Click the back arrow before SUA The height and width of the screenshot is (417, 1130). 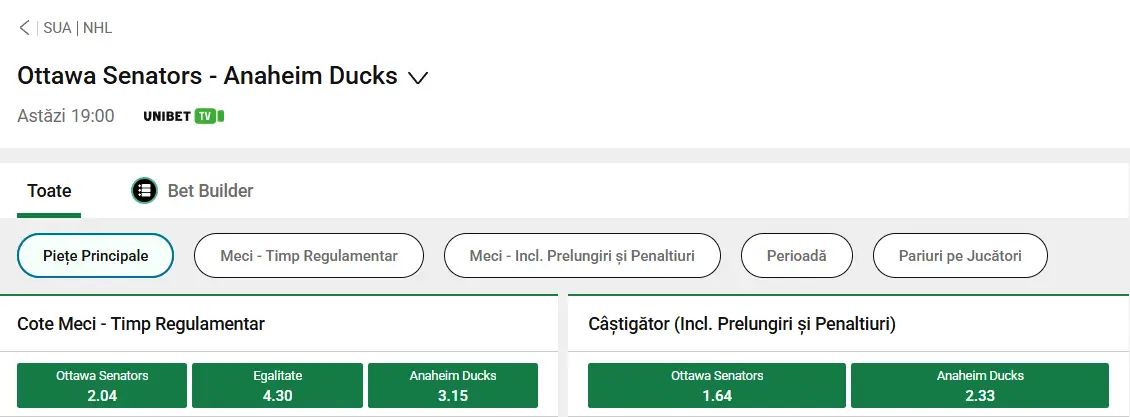[x=25, y=28]
